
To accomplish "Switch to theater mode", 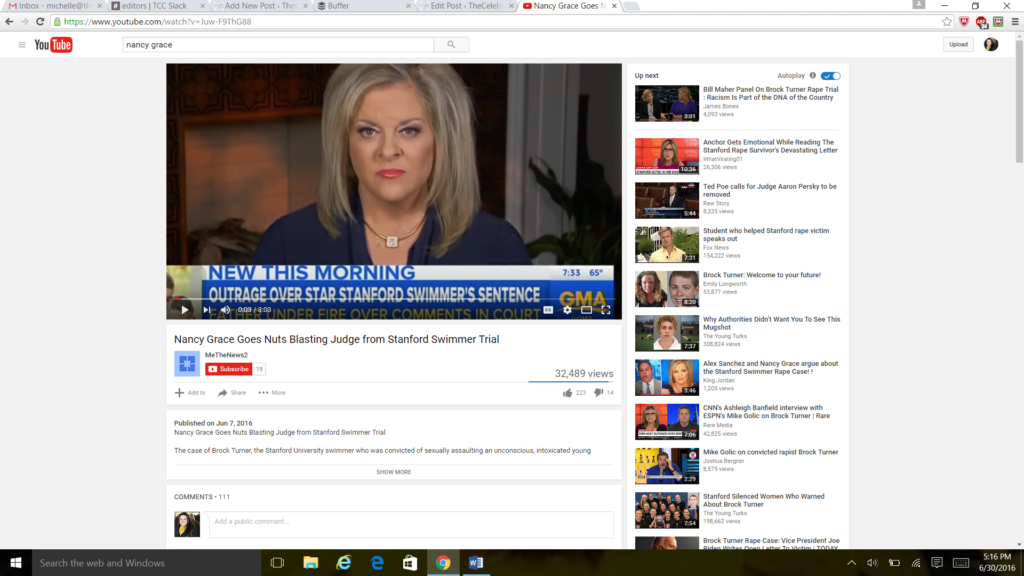I will point(586,310).
